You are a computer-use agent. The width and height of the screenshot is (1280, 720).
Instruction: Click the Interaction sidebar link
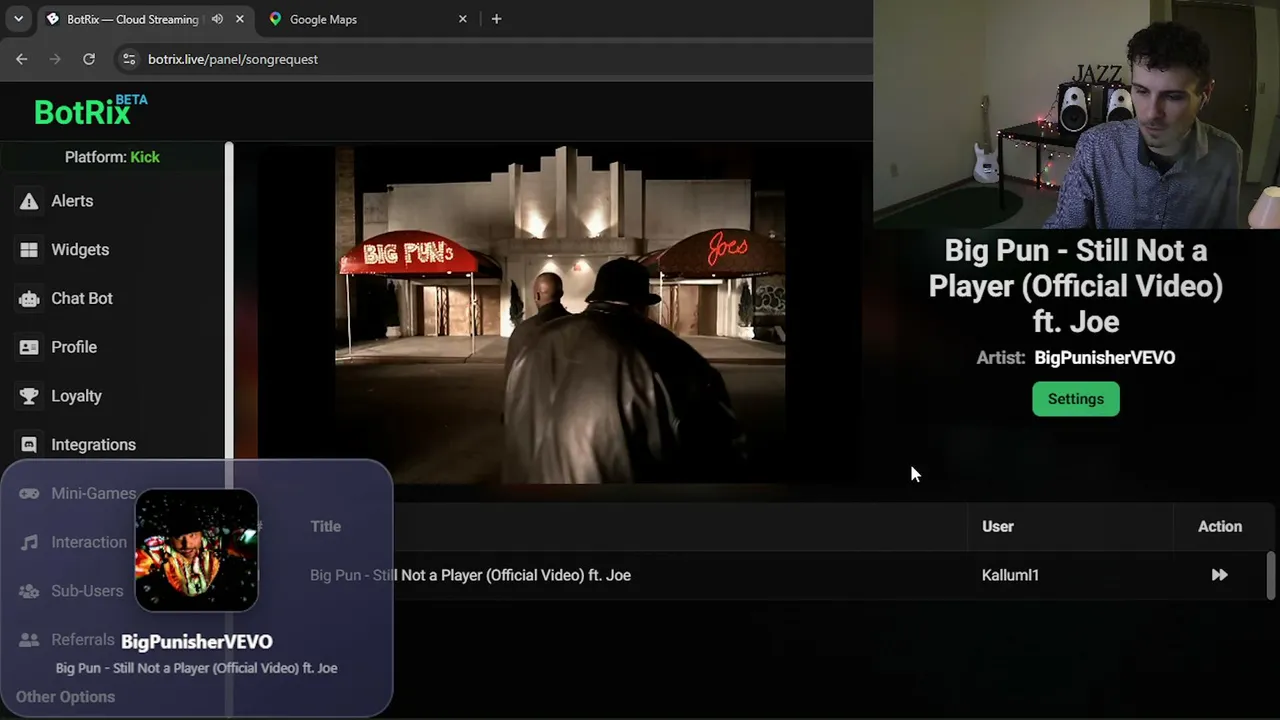(89, 542)
